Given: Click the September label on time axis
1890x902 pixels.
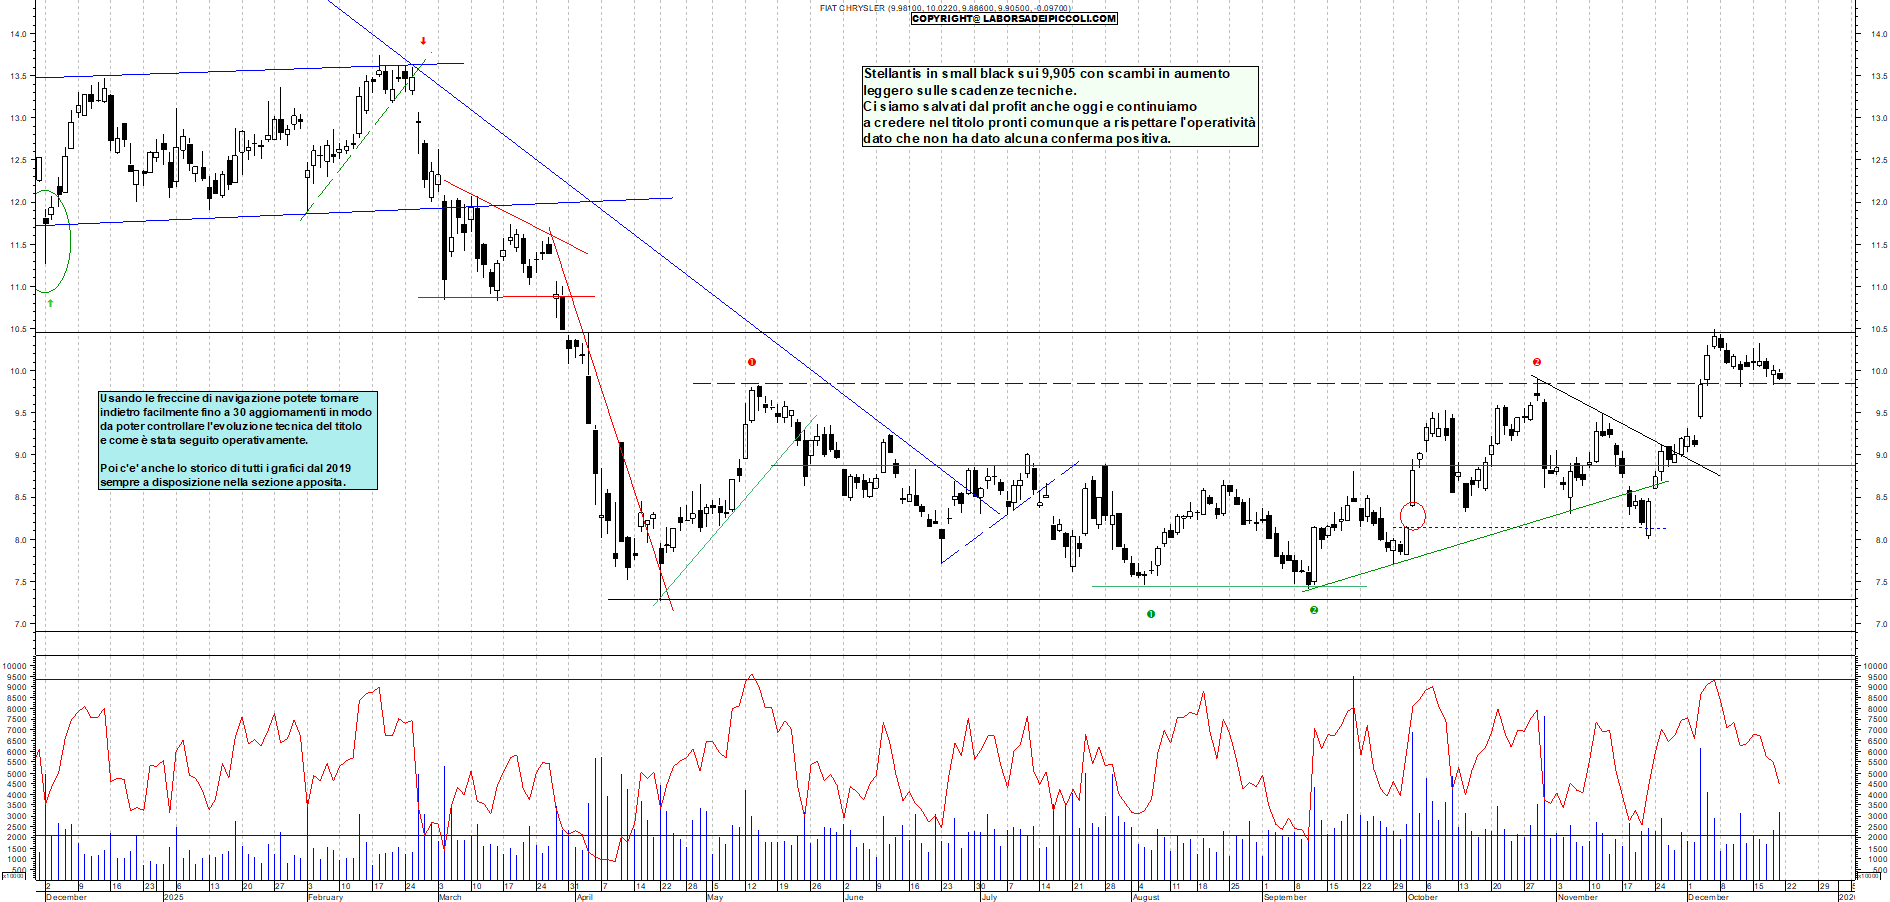Looking at the screenshot, I should point(1285,897).
